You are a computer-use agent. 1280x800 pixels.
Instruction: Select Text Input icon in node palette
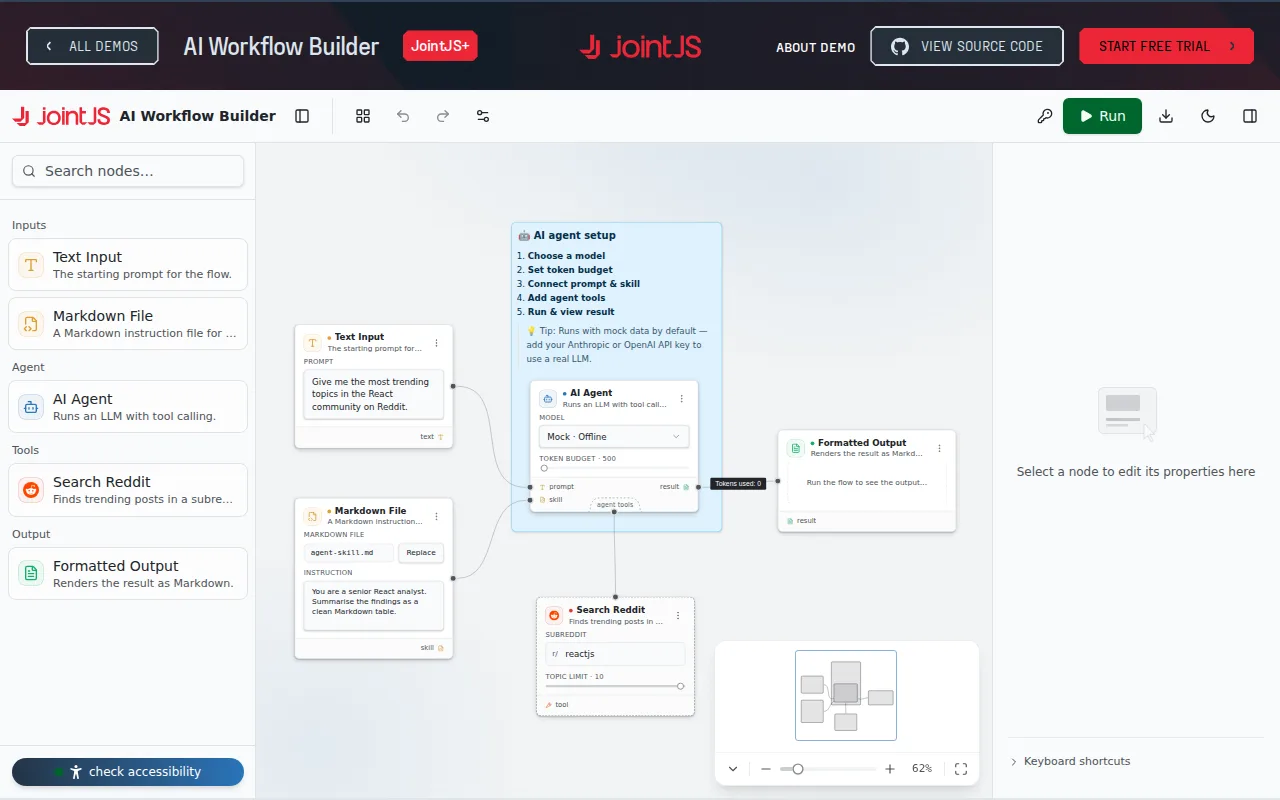coord(31,265)
